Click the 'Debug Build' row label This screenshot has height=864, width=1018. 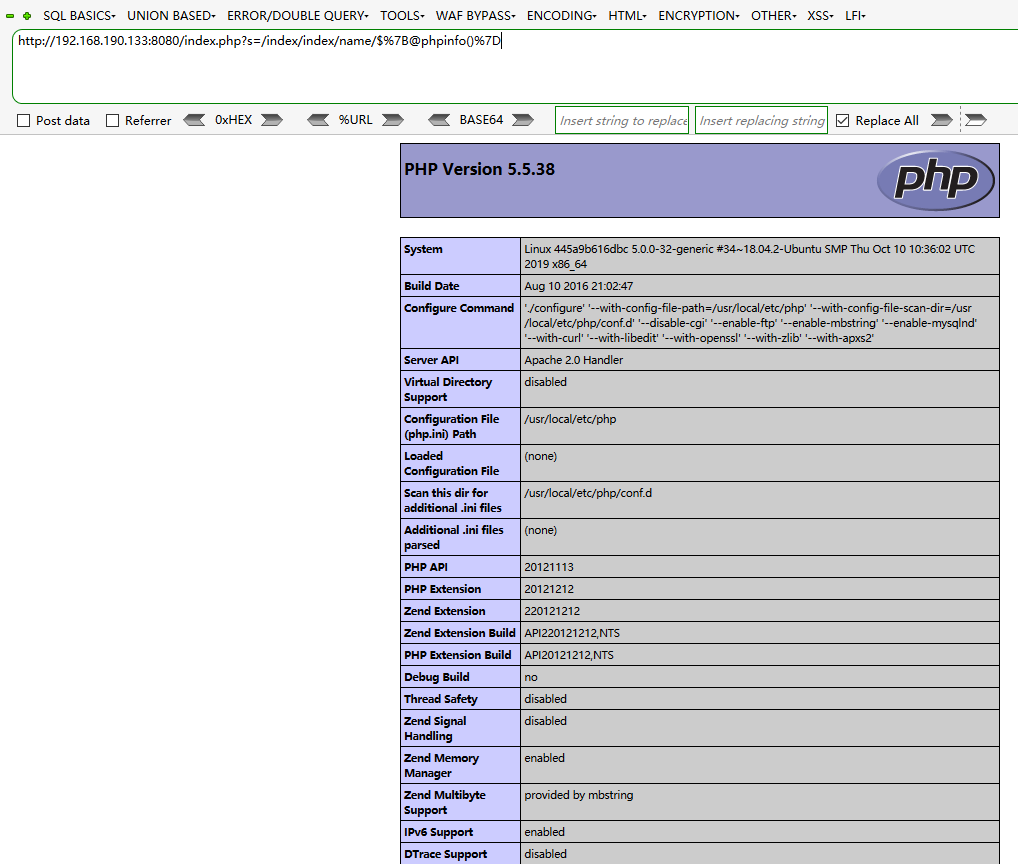click(x=437, y=678)
